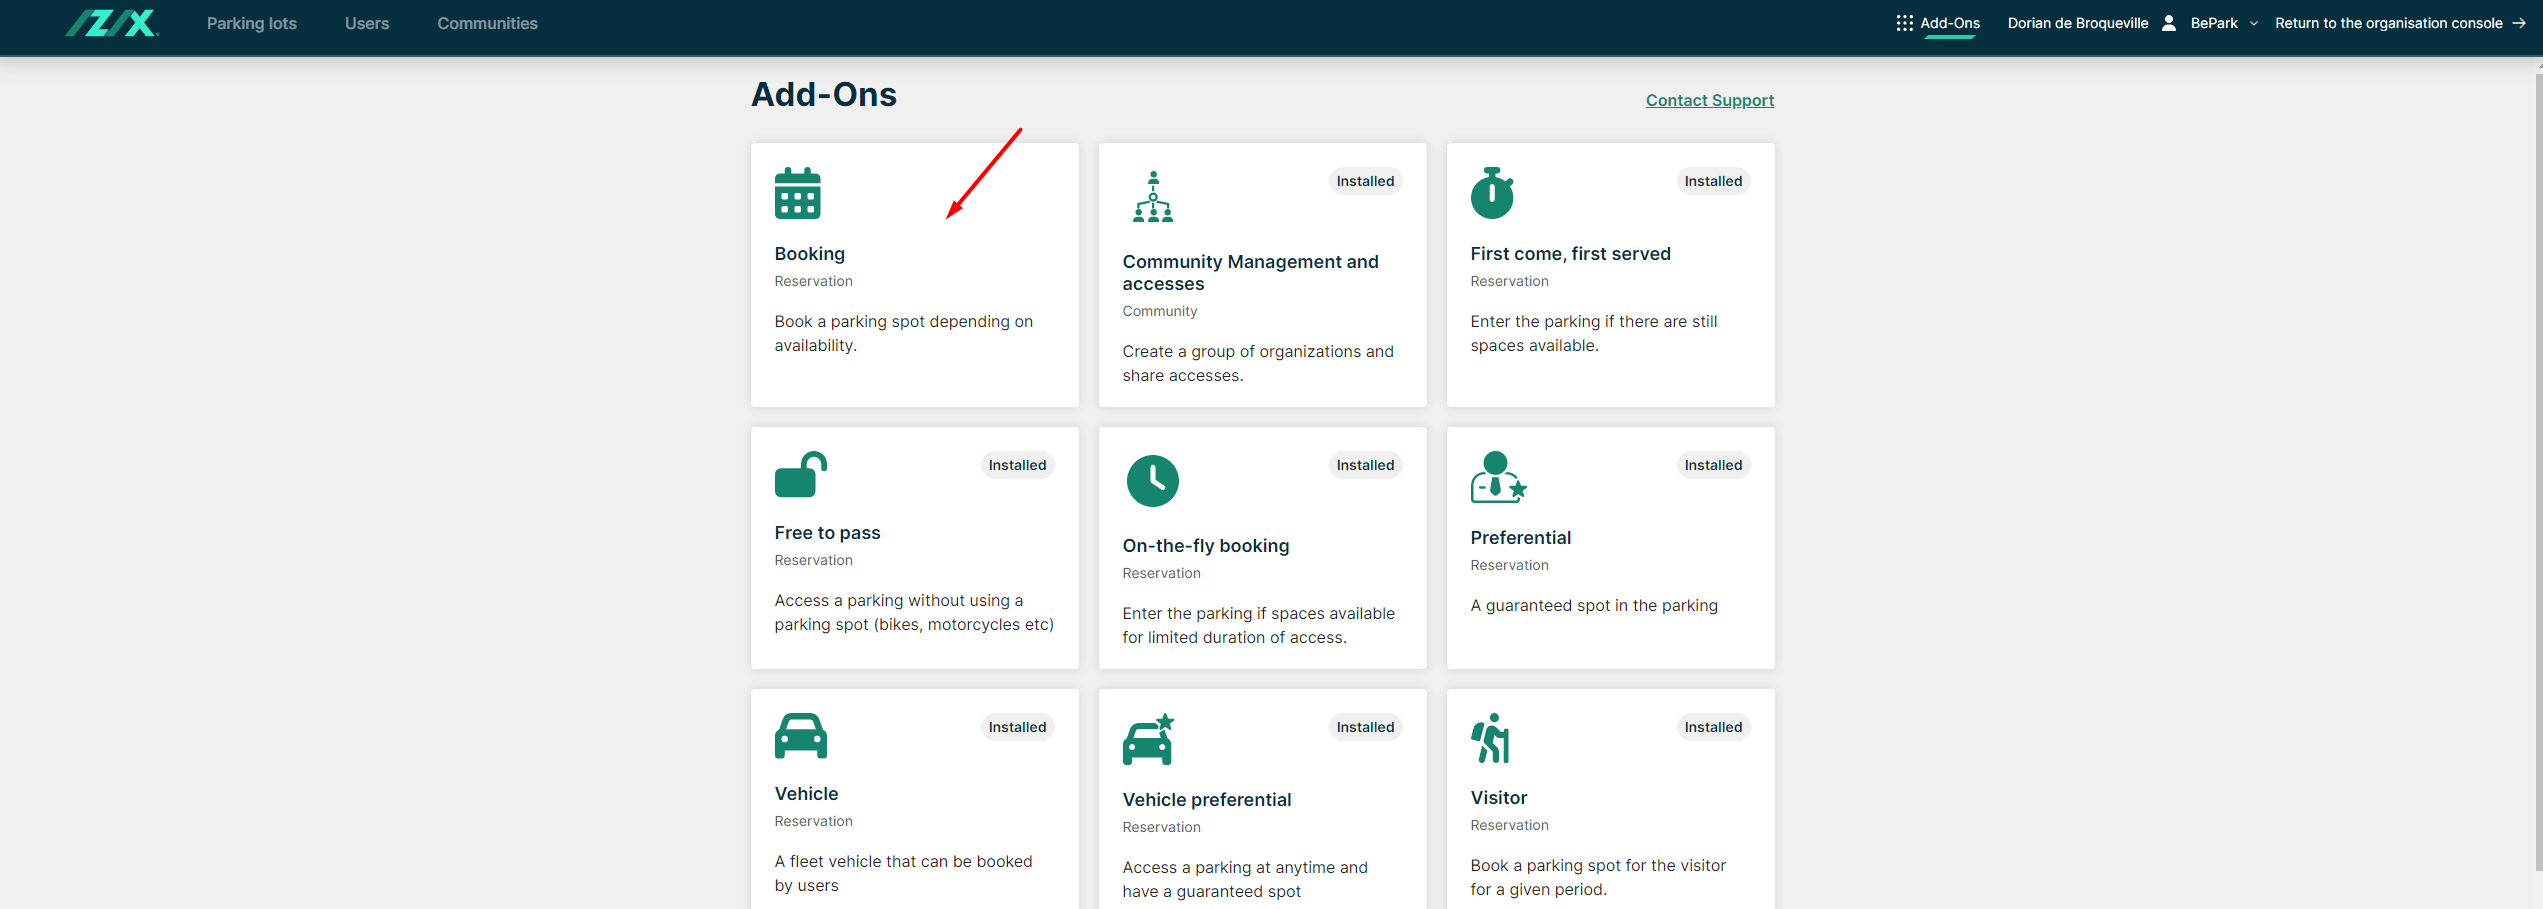Screen dimensions: 2543x909
Task: Click the izix logo in the header
Action: [112, 23]
